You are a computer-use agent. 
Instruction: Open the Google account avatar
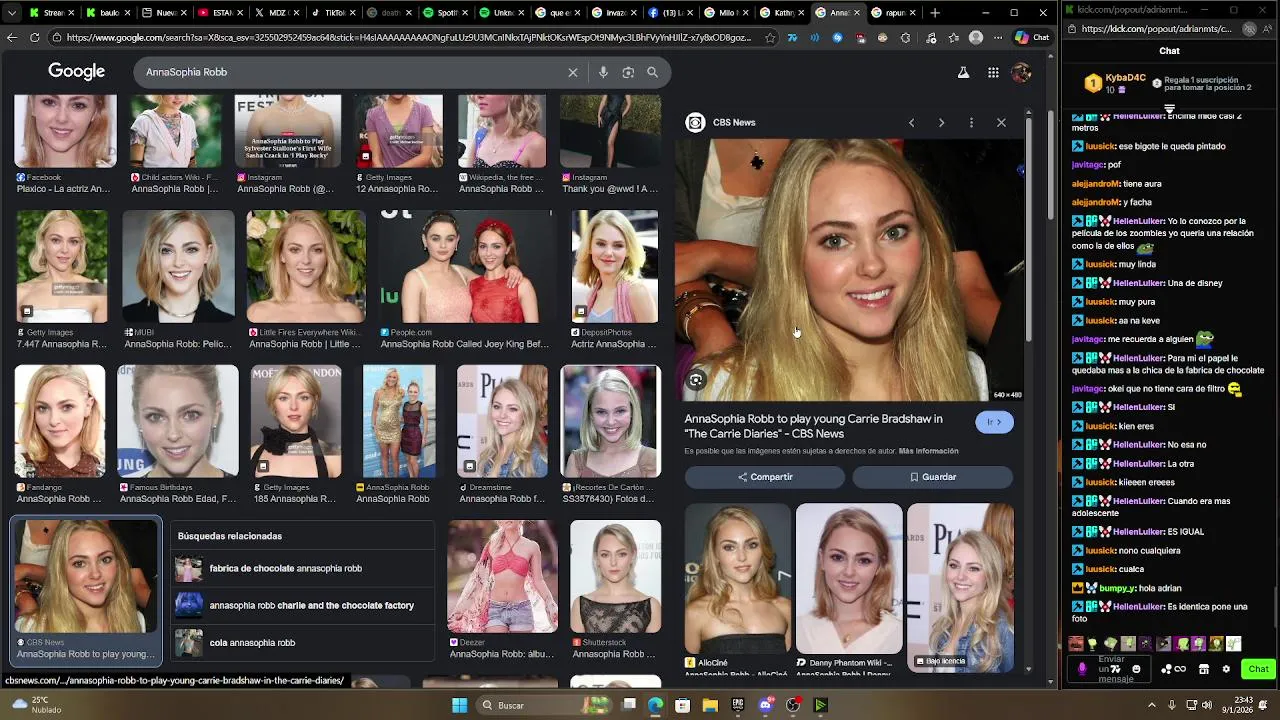point(1021,72)
